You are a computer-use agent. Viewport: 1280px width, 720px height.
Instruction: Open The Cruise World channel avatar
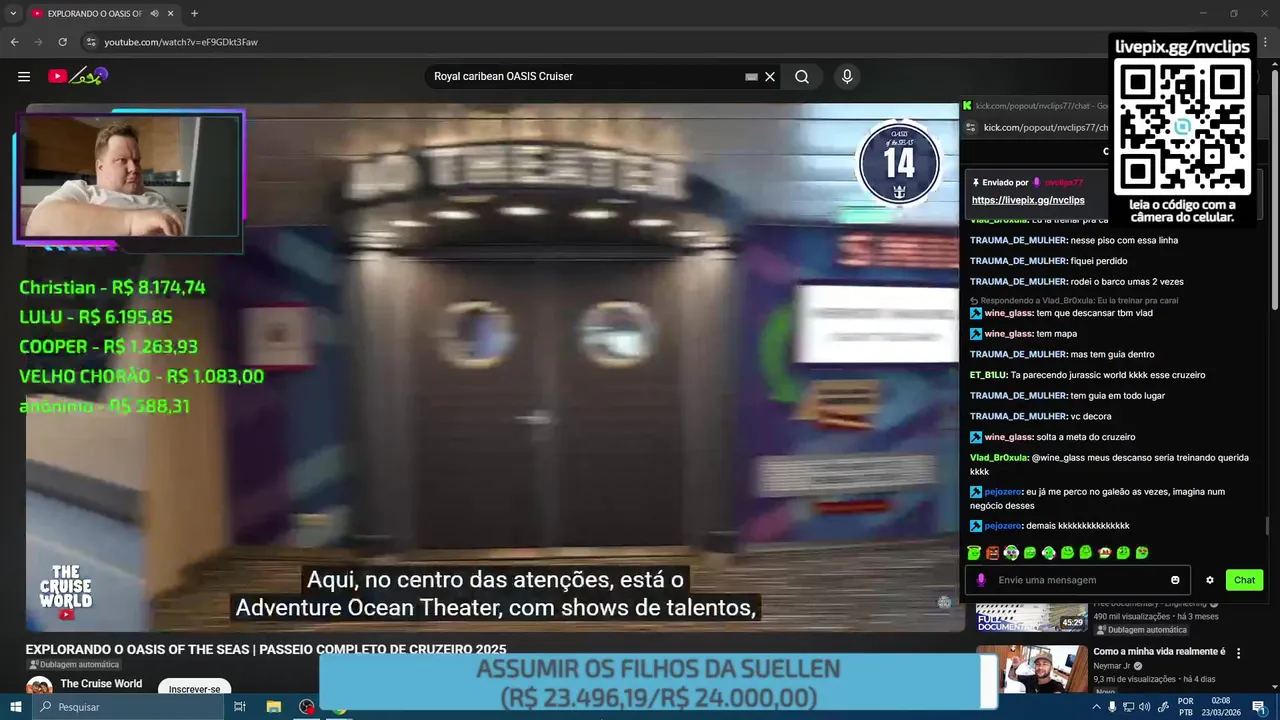39,687
